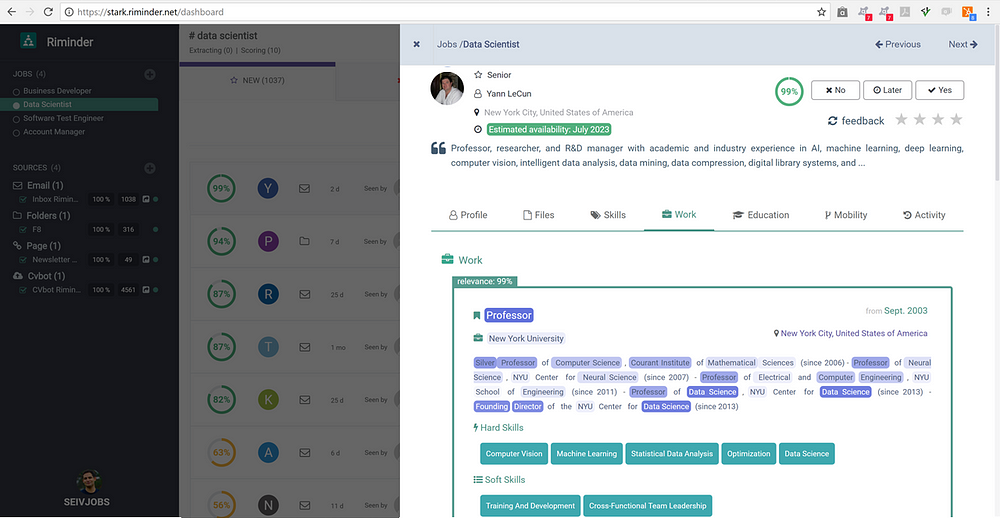
Task: Click the Senior star icon
Action: [x=478, y=75]
